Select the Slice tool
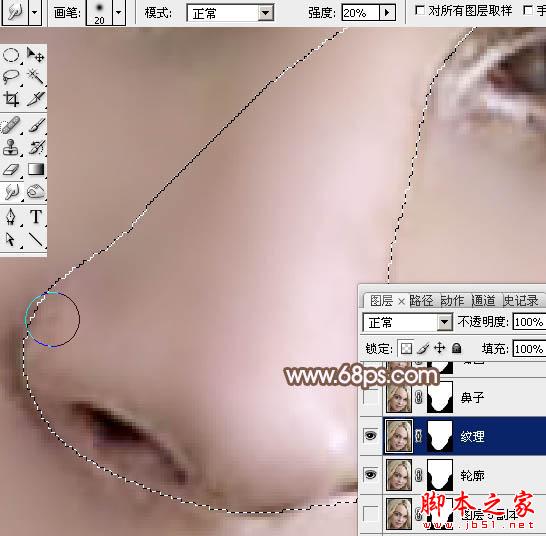This screenshot has height=536, width=546. [x=35, y=99]
